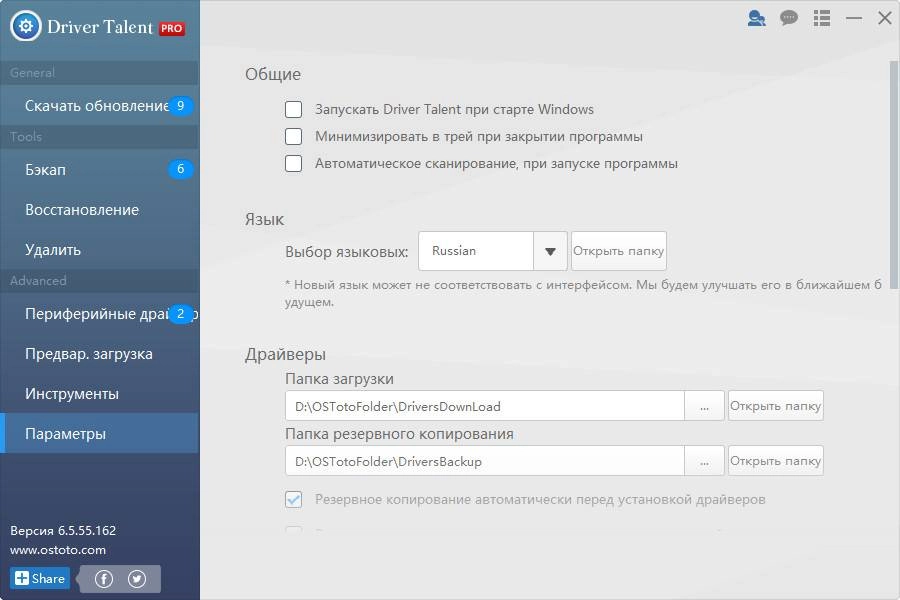
Task: Click the Share plus button
Action: pos(40,578)
